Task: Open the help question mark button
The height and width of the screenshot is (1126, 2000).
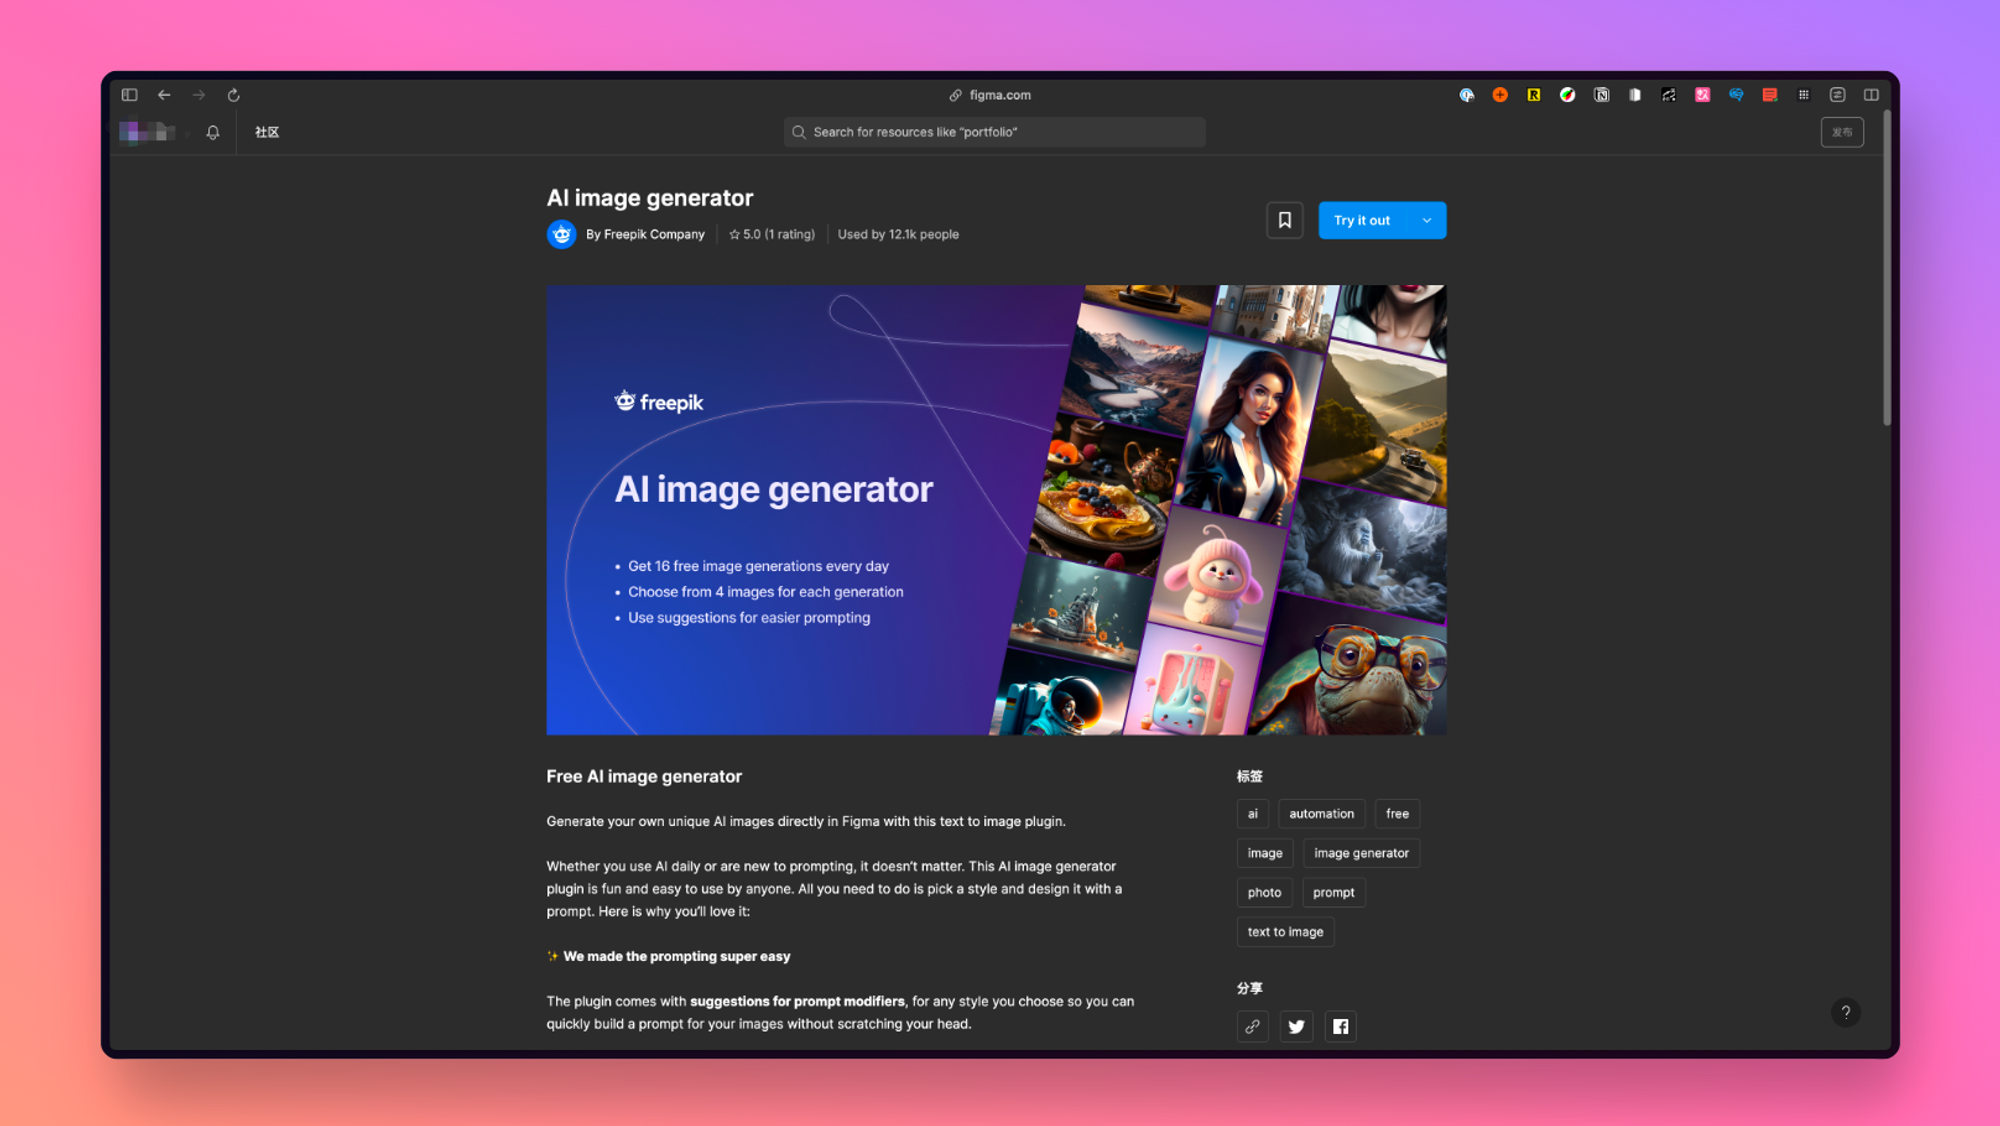Action: coord(1846,1012)
